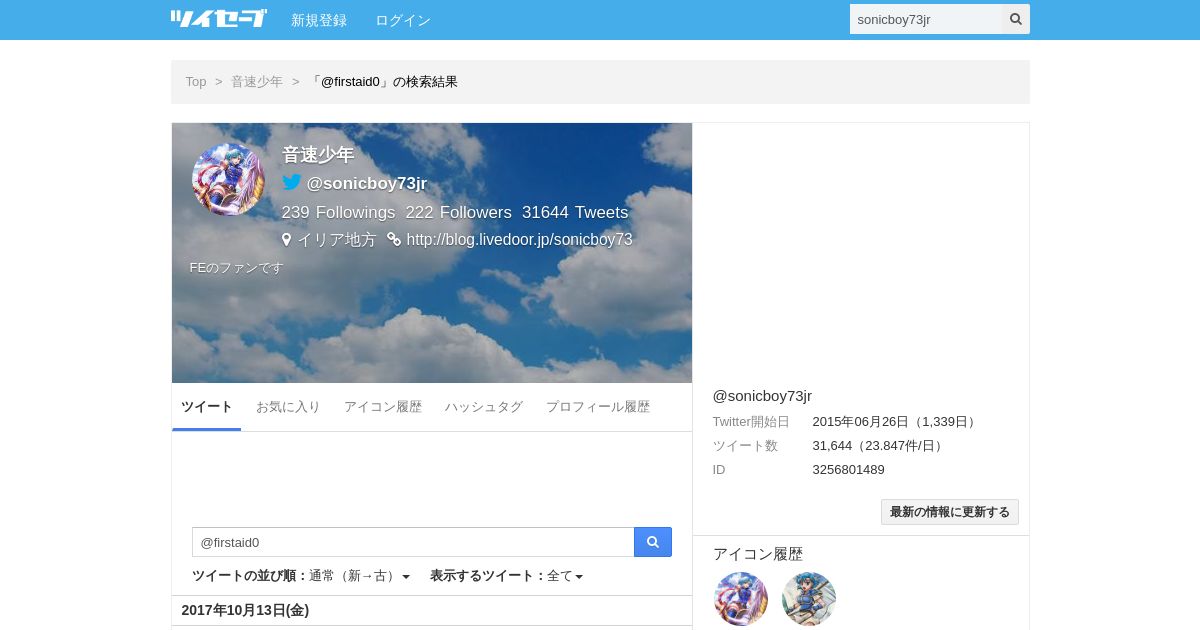1200x630 pixels.
Task: Click the アイコン履歴 sidebar heading
Action: [758, 554]
